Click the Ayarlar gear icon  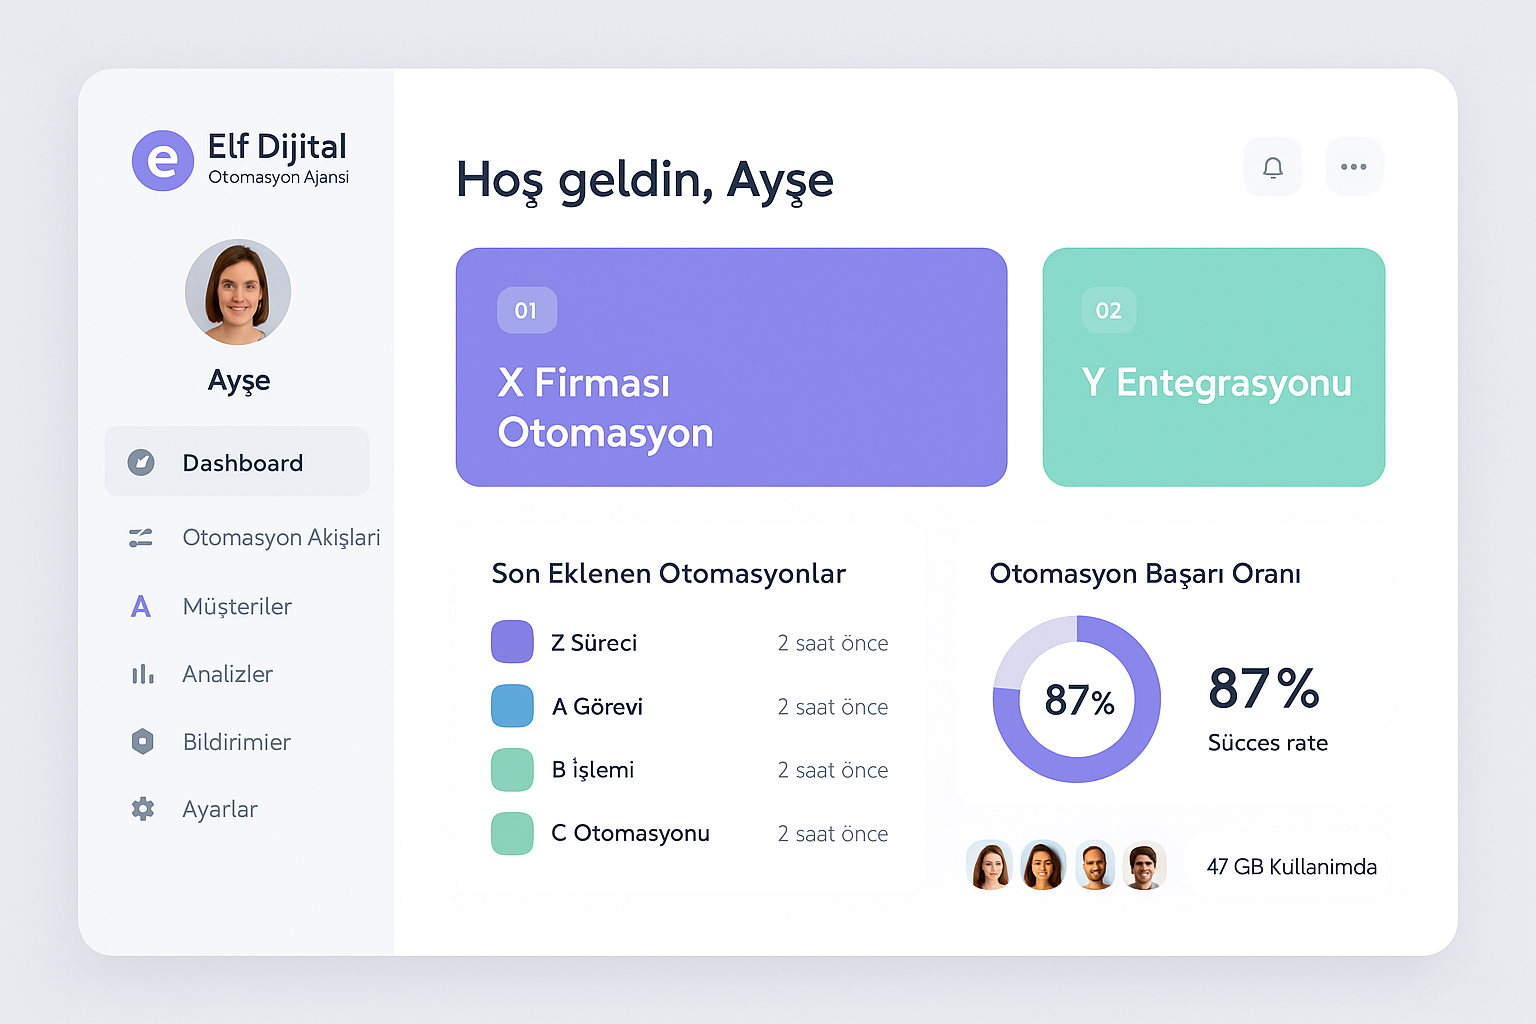142,809
